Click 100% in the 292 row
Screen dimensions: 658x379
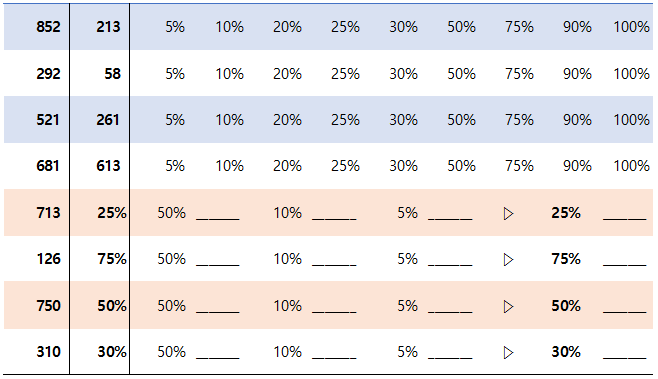click(631, 74)
